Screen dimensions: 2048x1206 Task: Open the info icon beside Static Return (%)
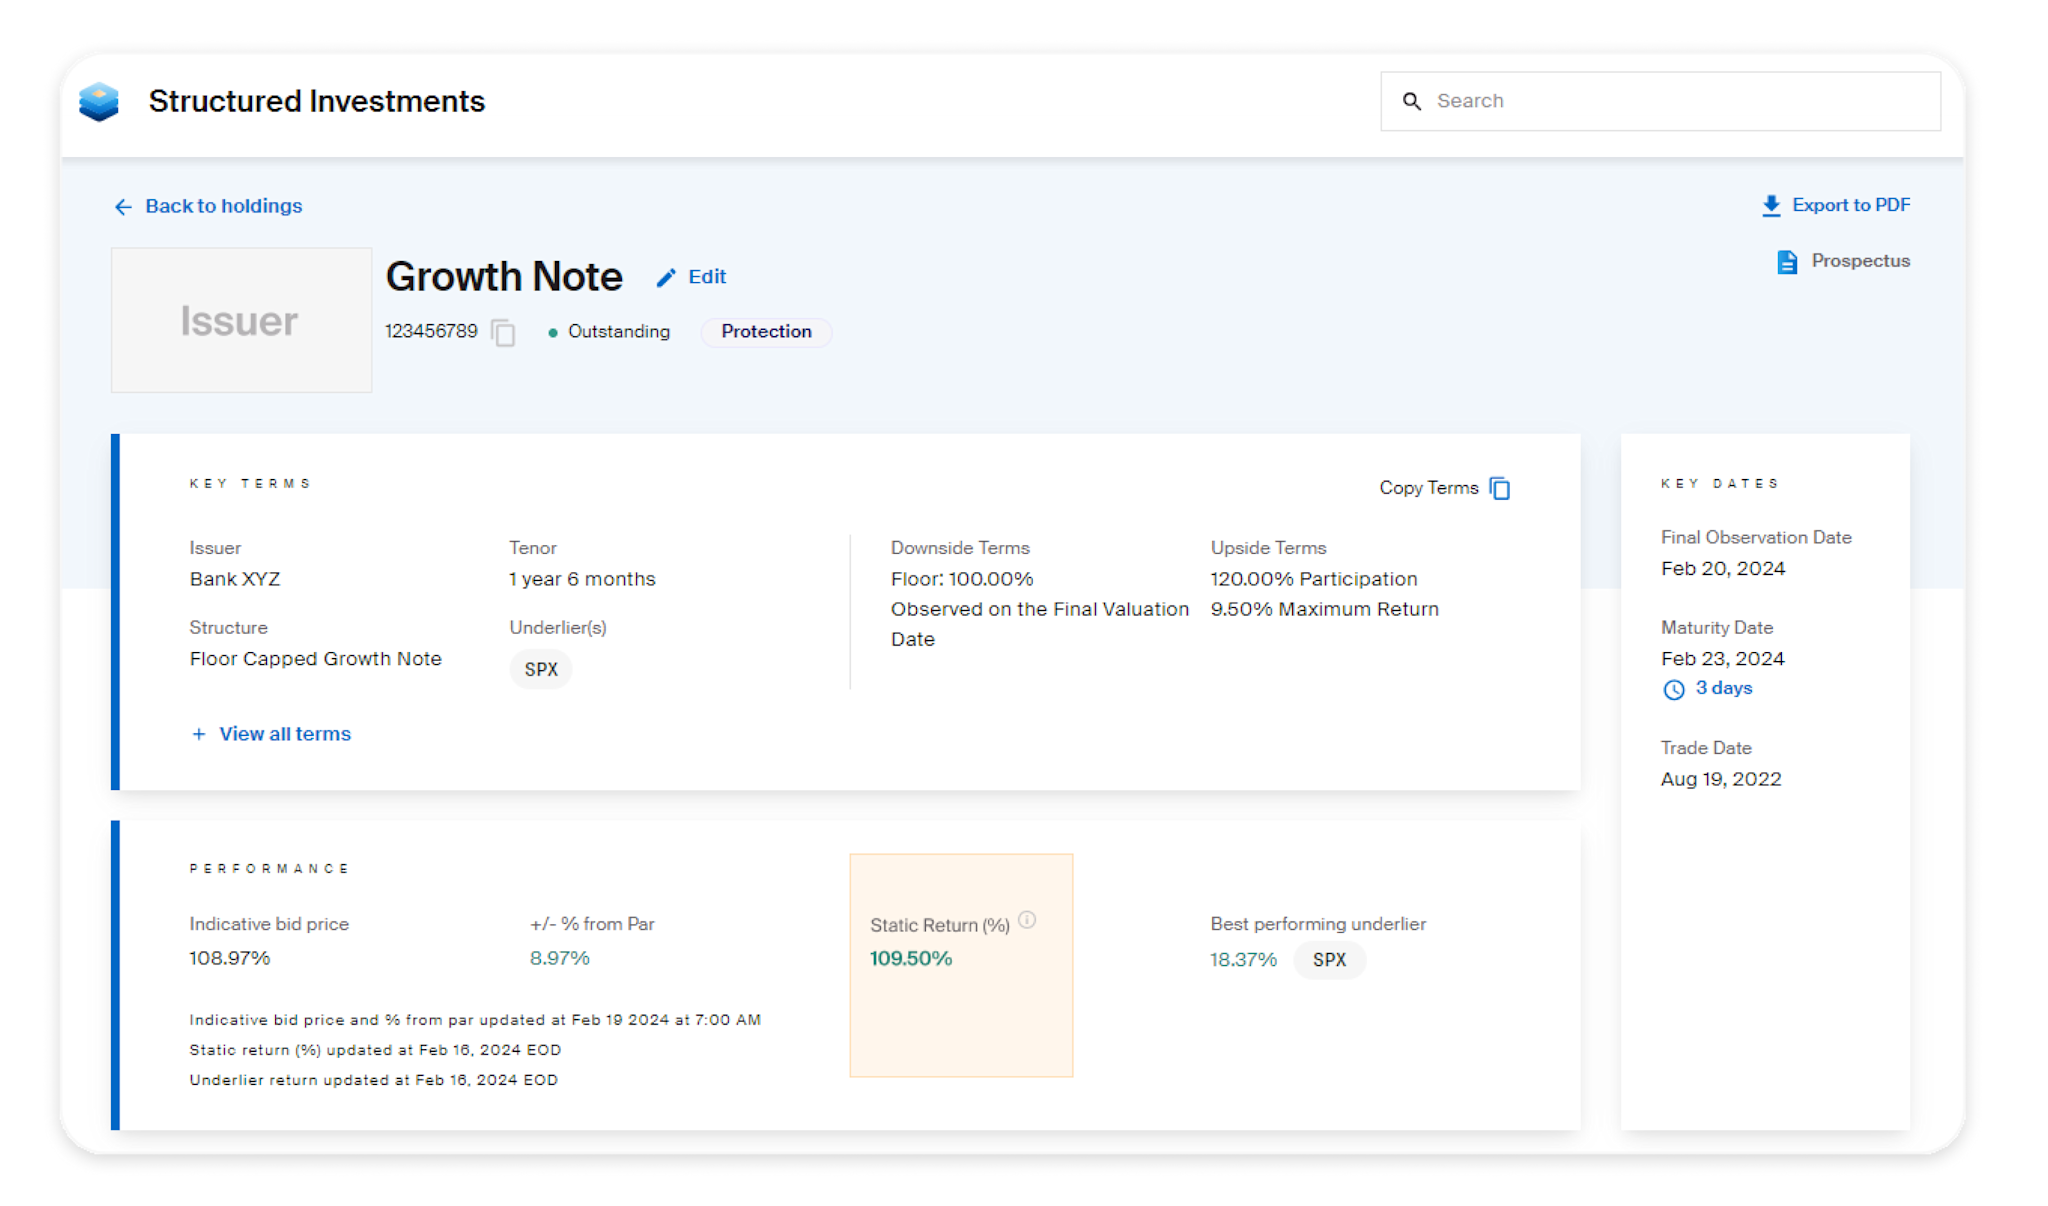point(1027,920)
